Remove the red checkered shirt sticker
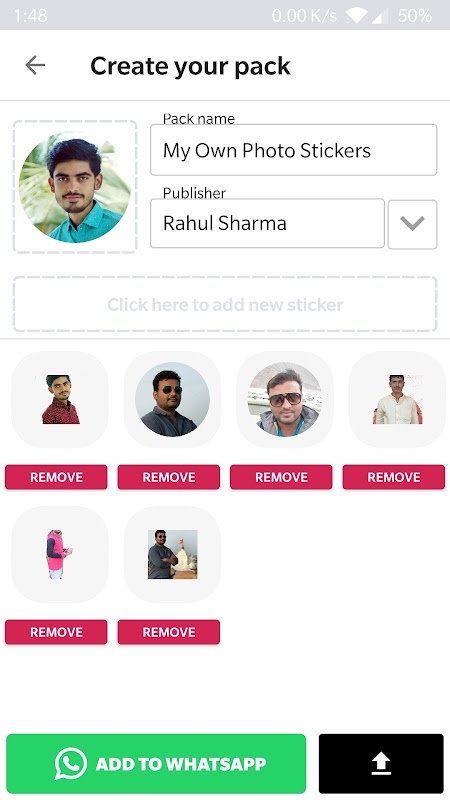Viewport: 450px width, 800px height. coord(56,477)
